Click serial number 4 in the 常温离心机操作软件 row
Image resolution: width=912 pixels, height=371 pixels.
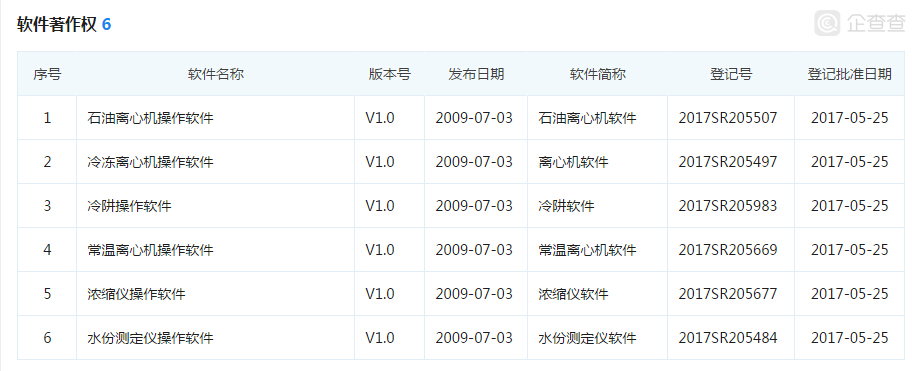[47, 250]
